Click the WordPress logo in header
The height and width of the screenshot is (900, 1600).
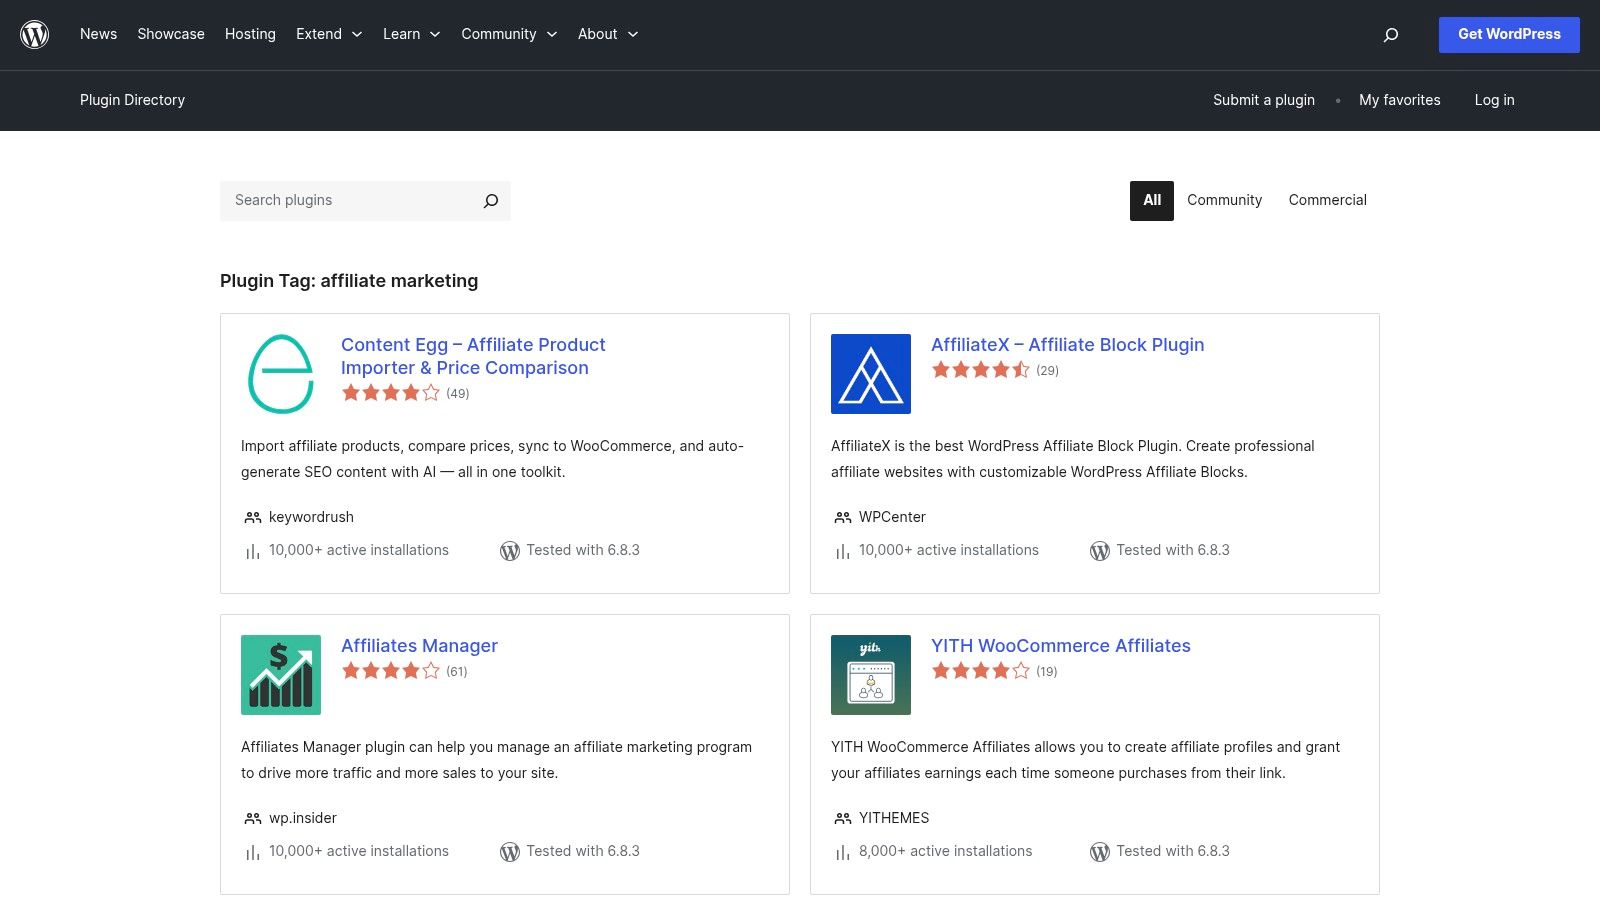(35, 35)
